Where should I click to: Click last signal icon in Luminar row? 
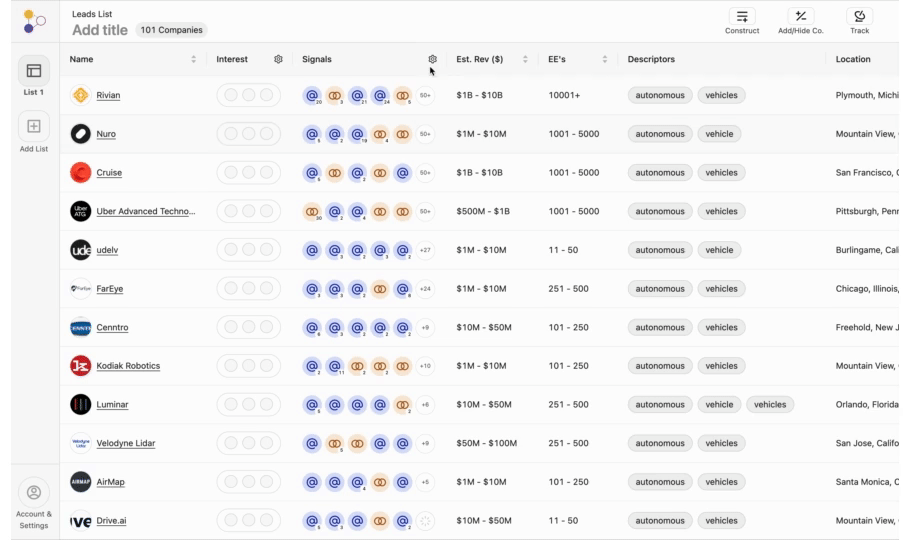point(402,405)
